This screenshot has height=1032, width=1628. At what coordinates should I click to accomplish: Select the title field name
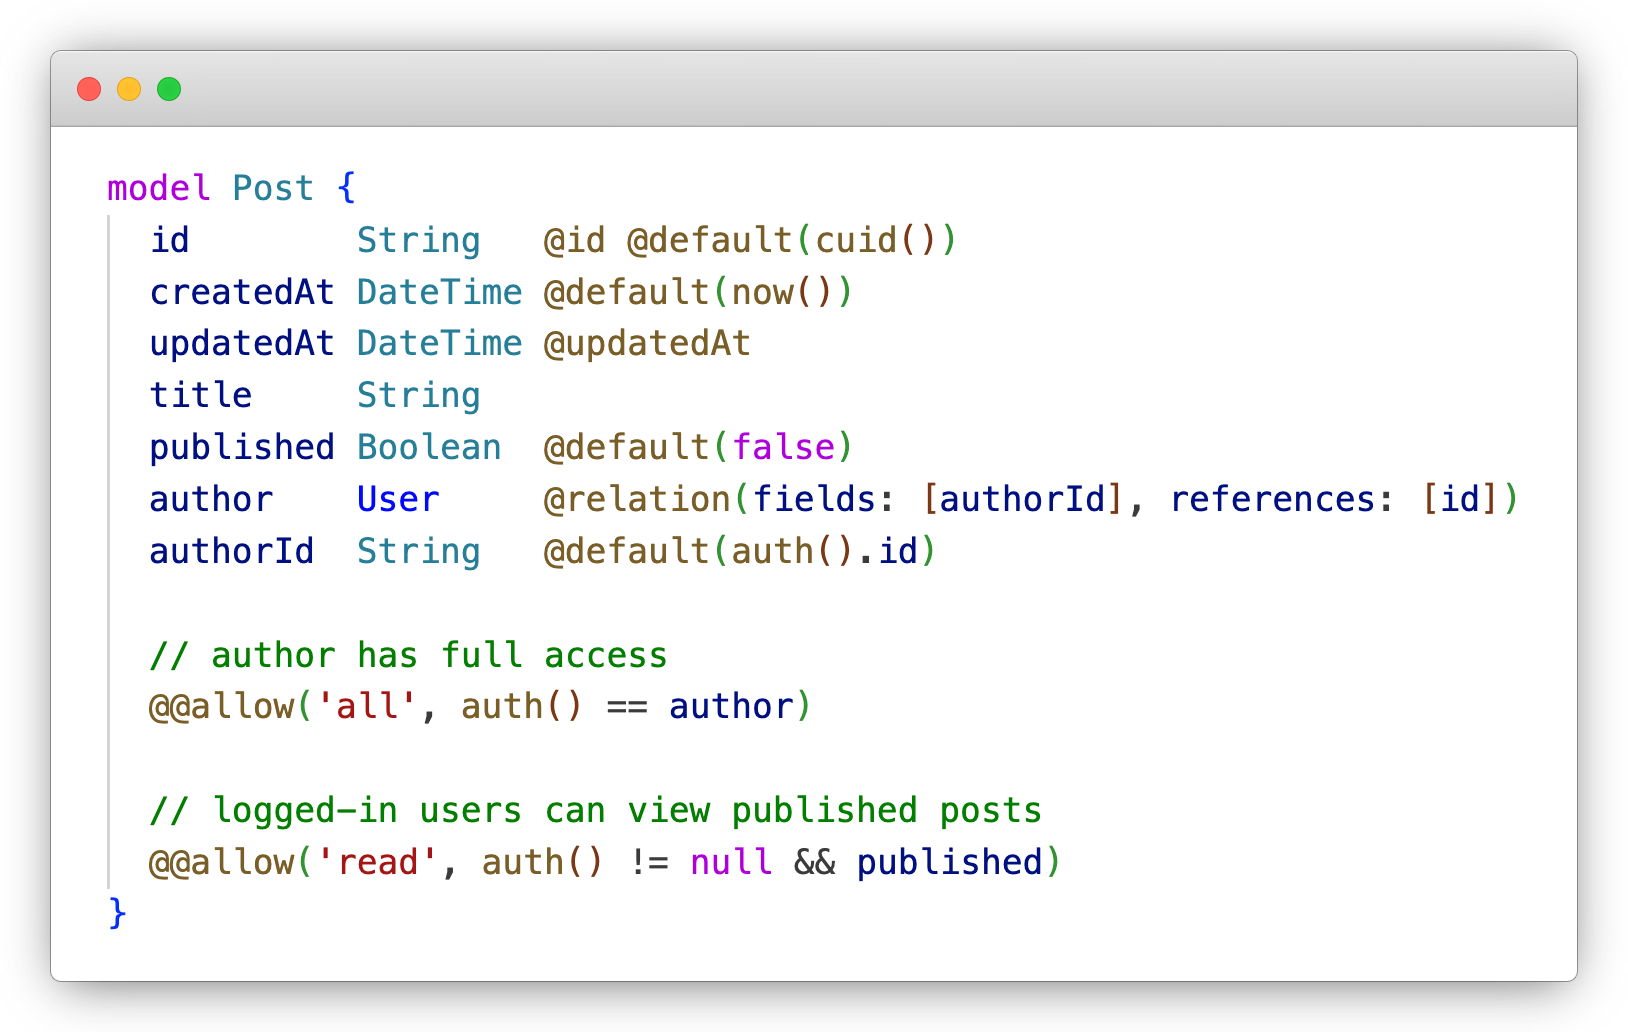coord(200,395)
